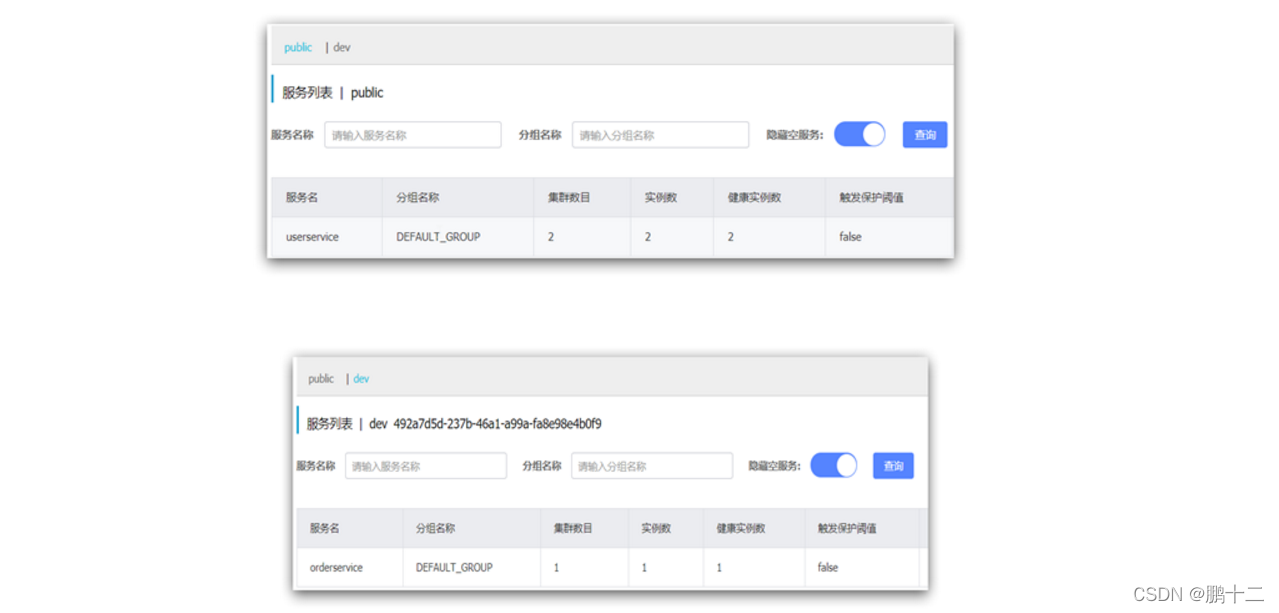This screenshot has width=1279, height=613.
Task: Select the public tab in the upper panel
Action: [x=298, y=47]
